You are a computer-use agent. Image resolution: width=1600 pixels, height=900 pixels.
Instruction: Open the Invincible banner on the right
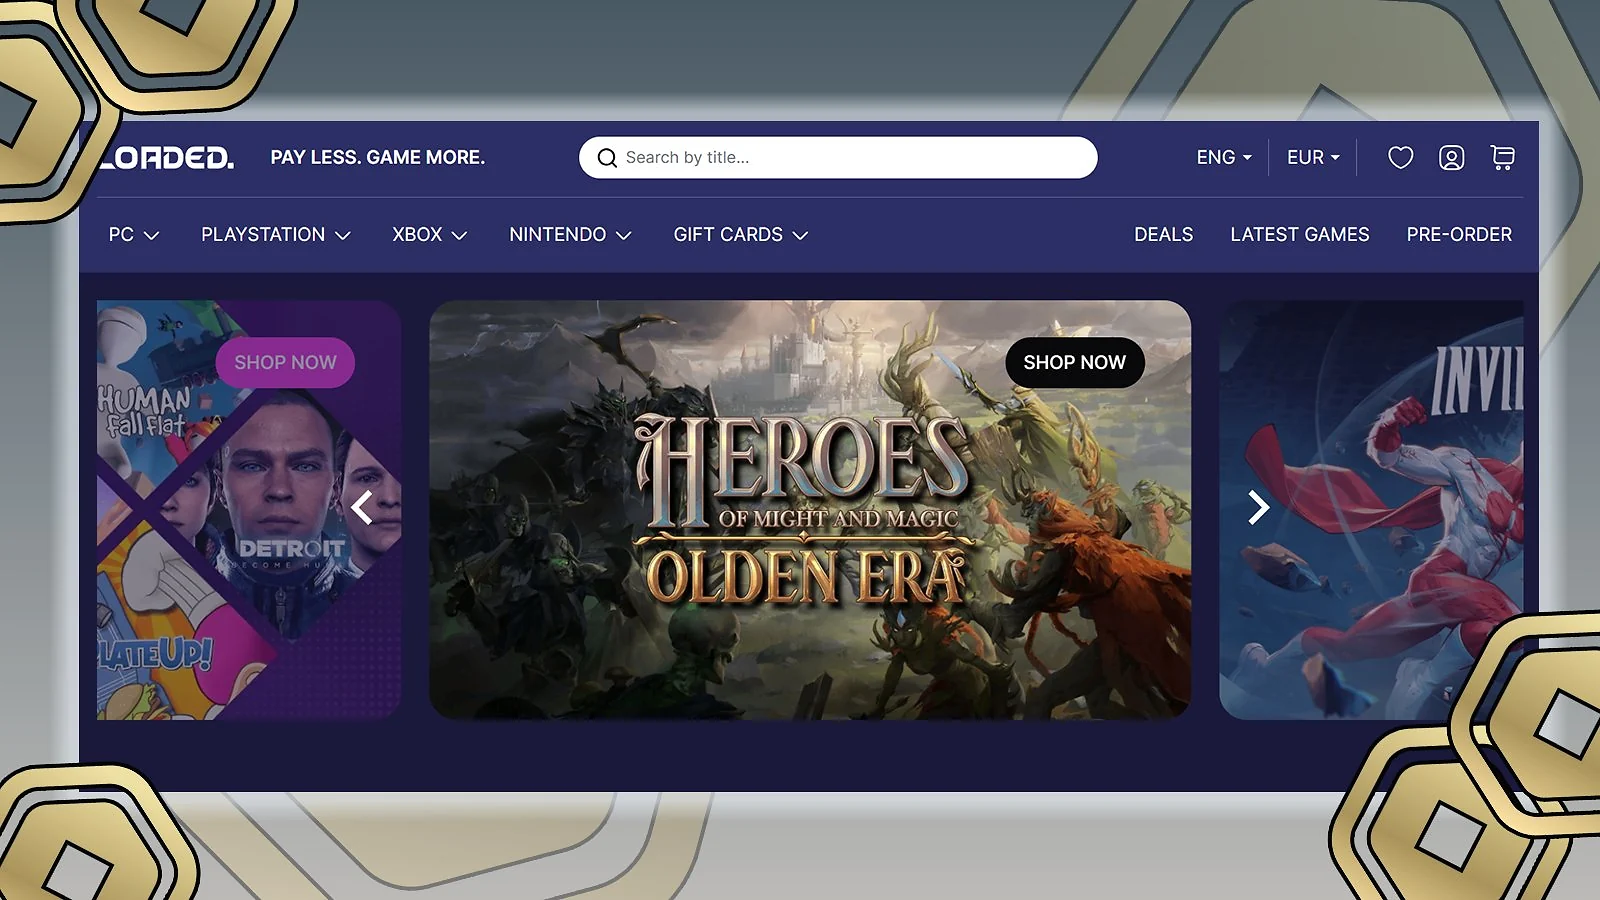1372,510
